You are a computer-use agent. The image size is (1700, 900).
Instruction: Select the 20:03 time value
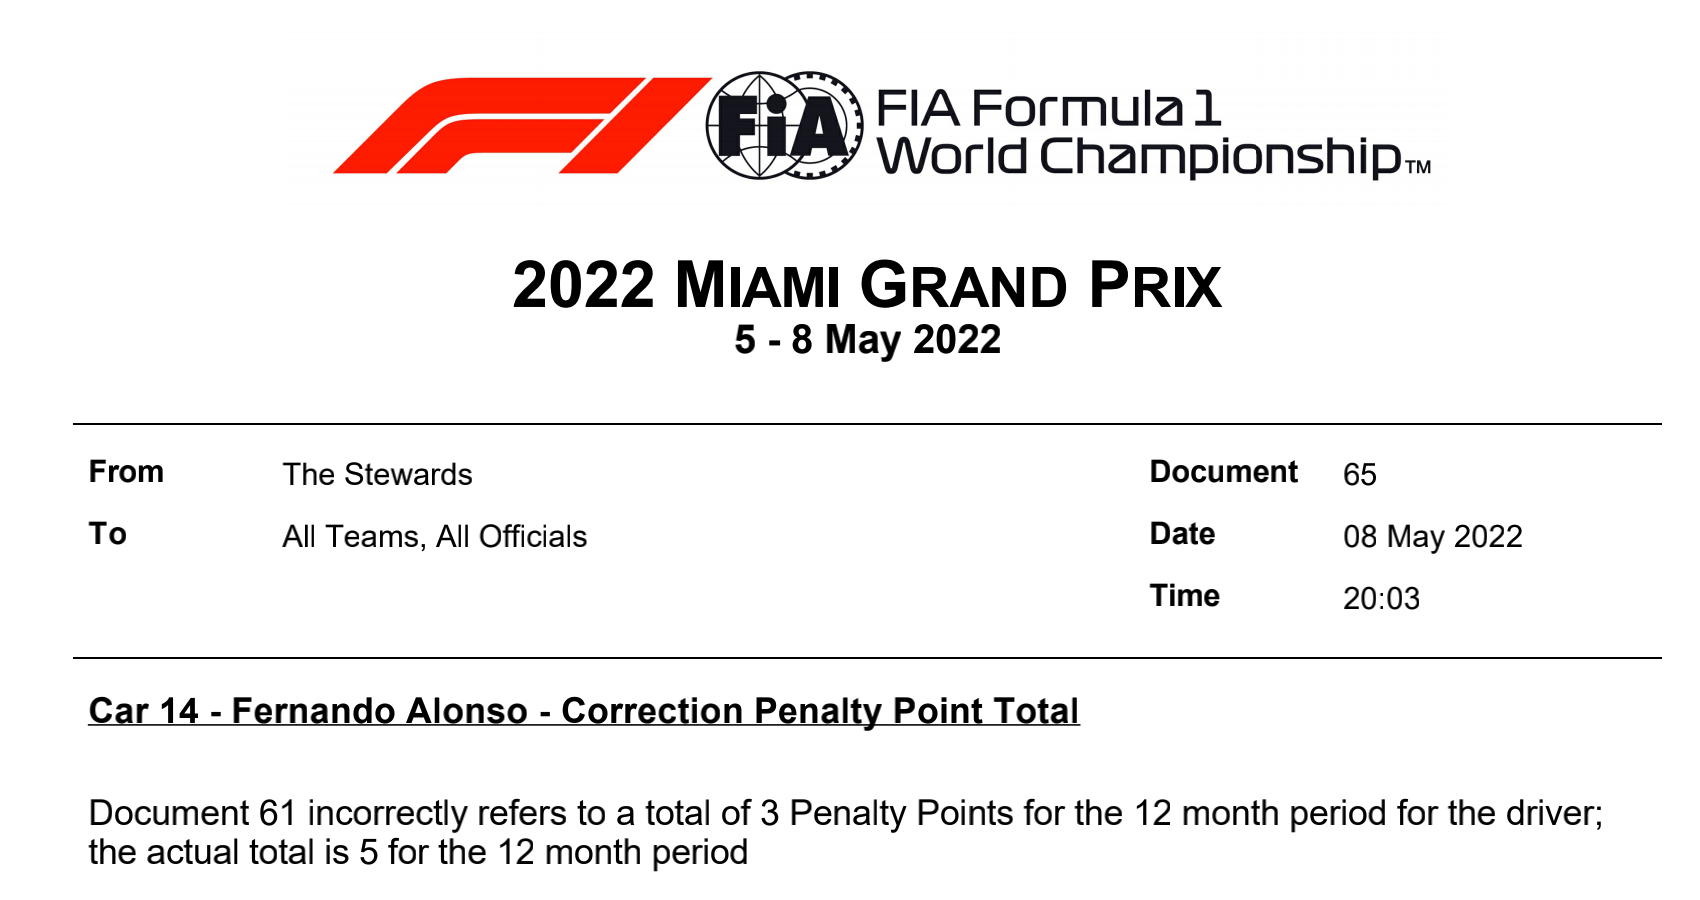point(1381,599)
